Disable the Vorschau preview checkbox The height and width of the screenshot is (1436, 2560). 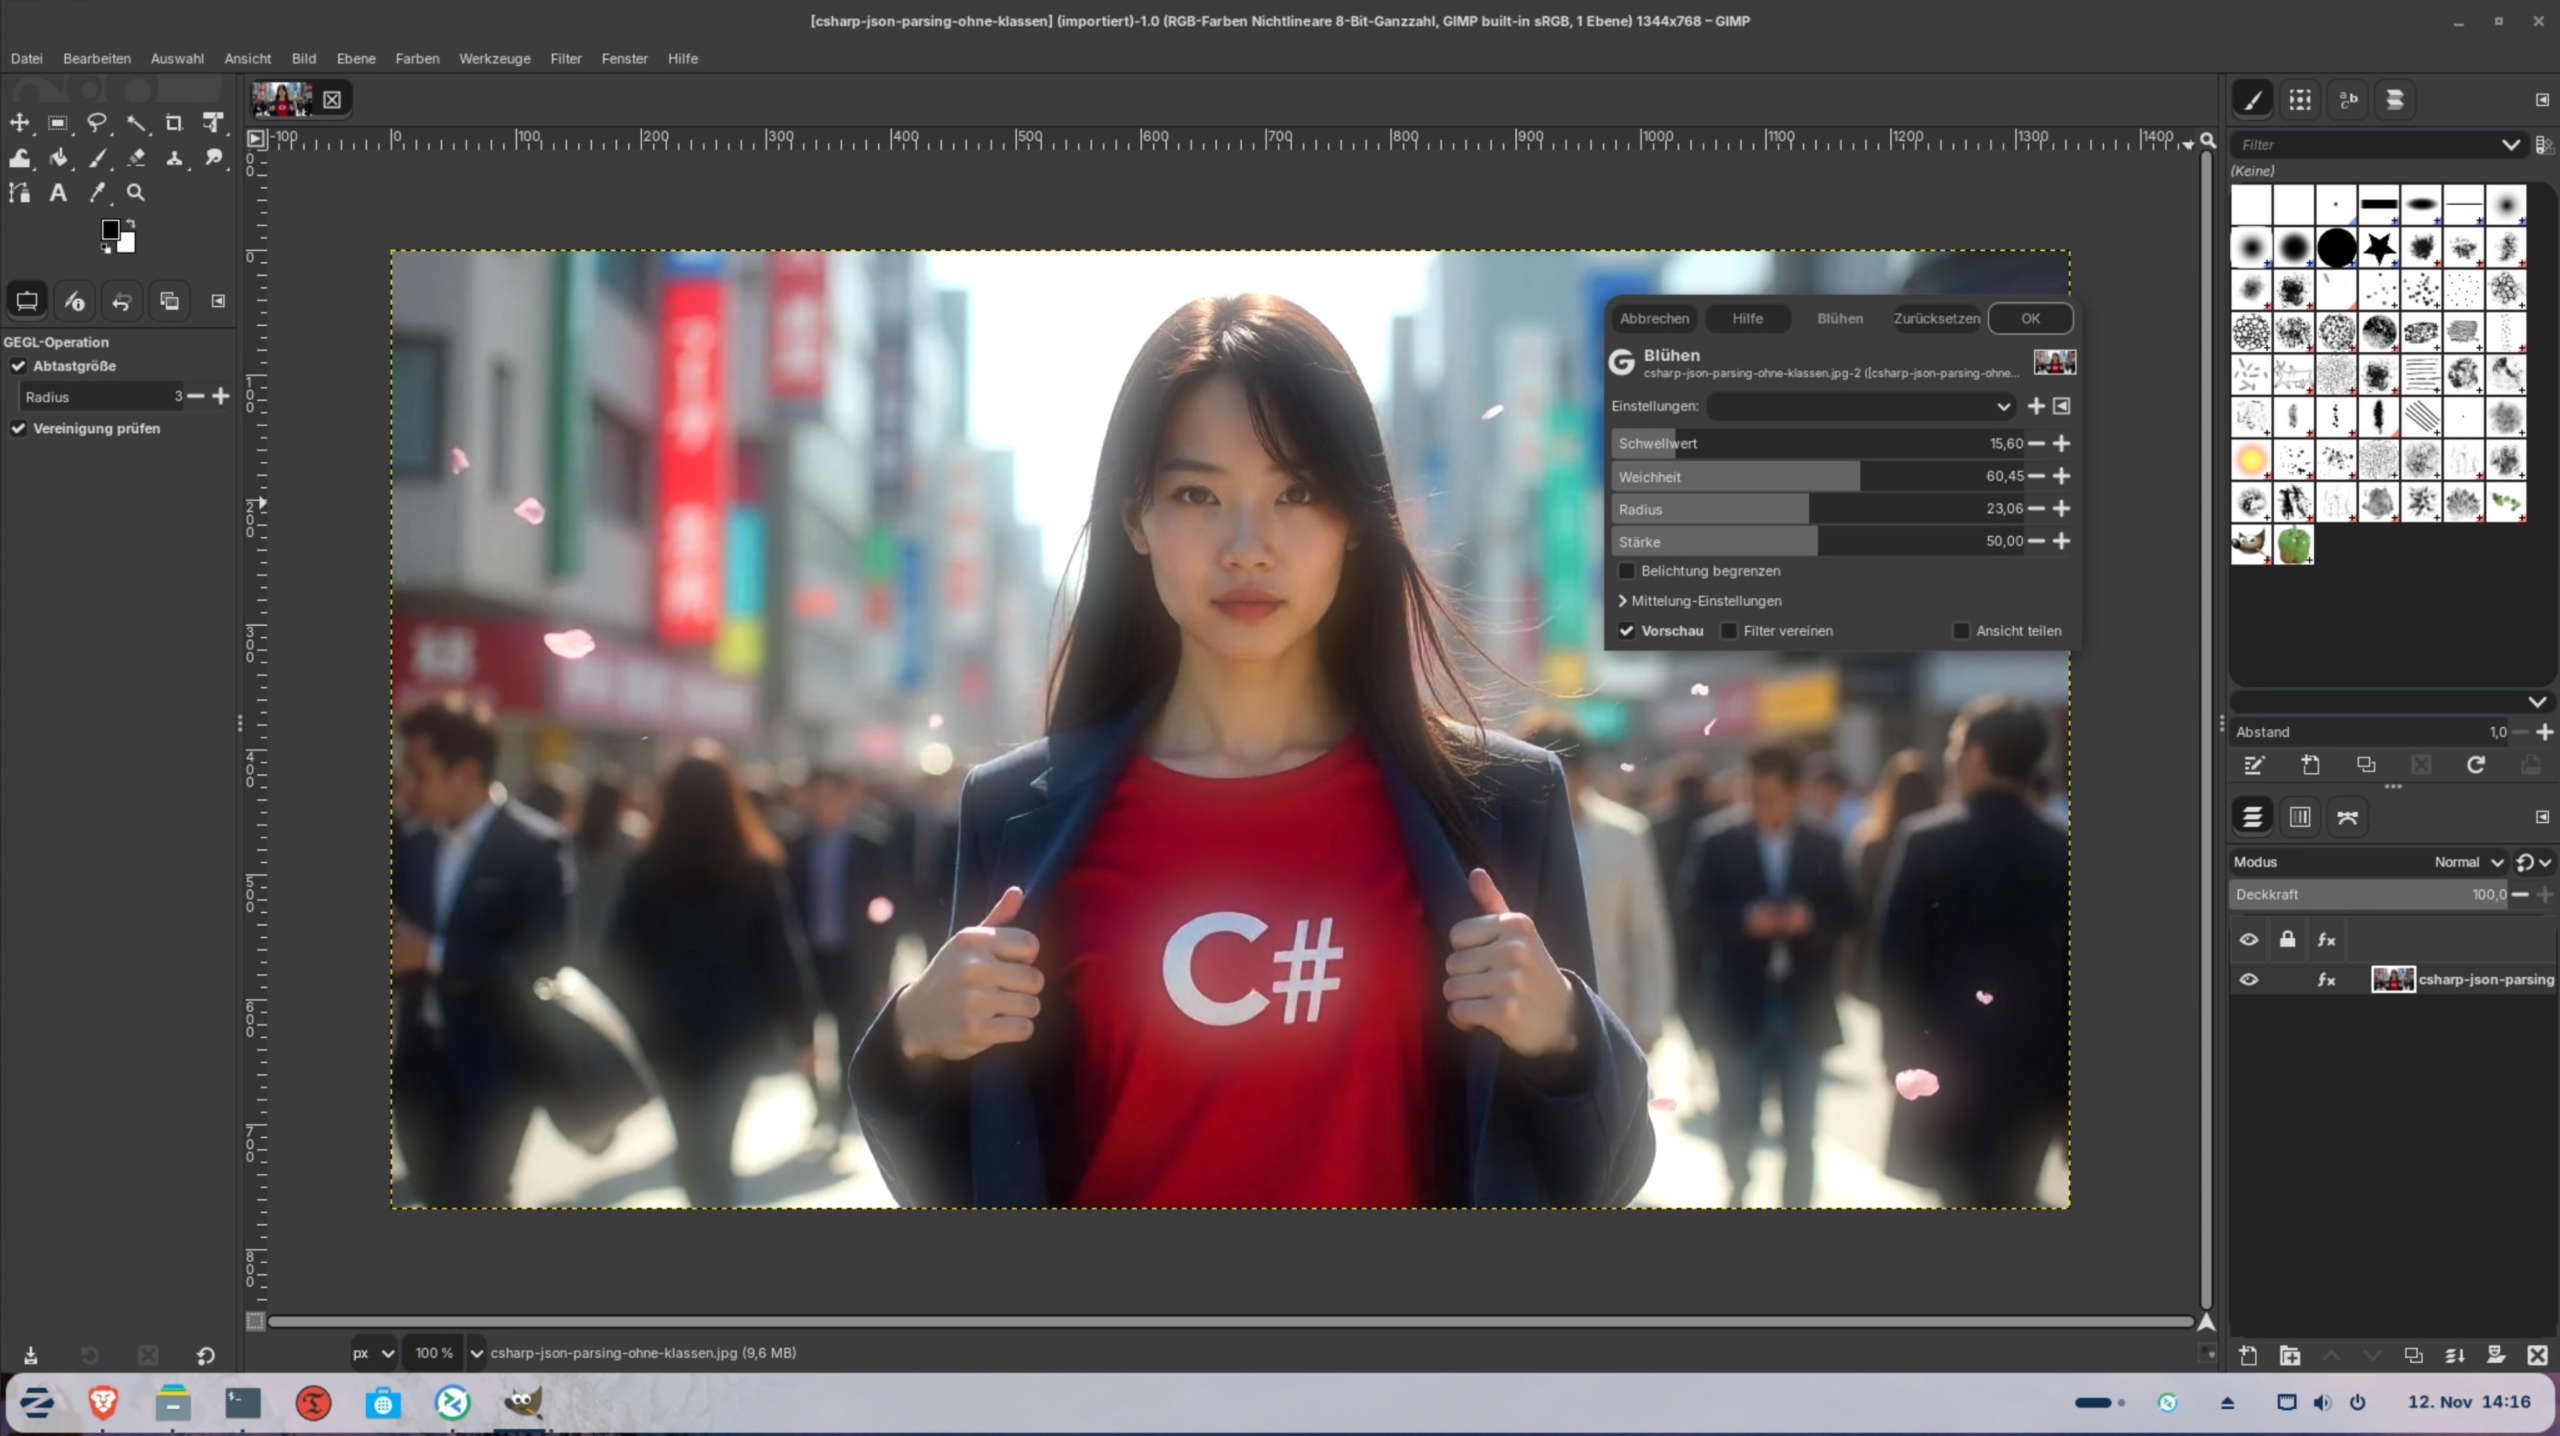1627,631
